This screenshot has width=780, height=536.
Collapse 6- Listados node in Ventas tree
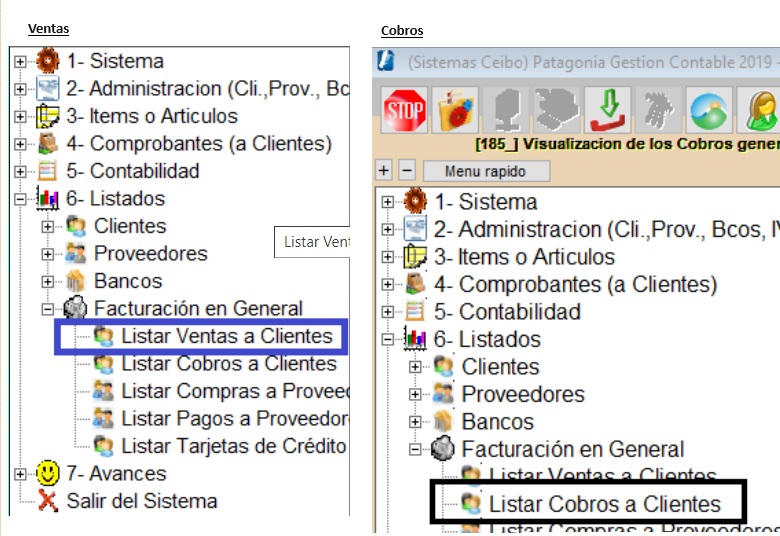[x=20, y=199]
